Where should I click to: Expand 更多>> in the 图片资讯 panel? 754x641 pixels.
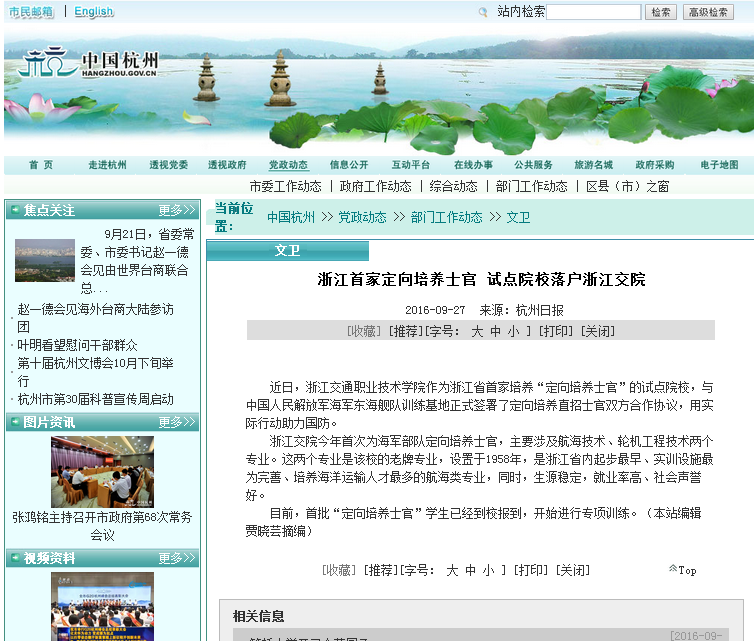(177, 422)
